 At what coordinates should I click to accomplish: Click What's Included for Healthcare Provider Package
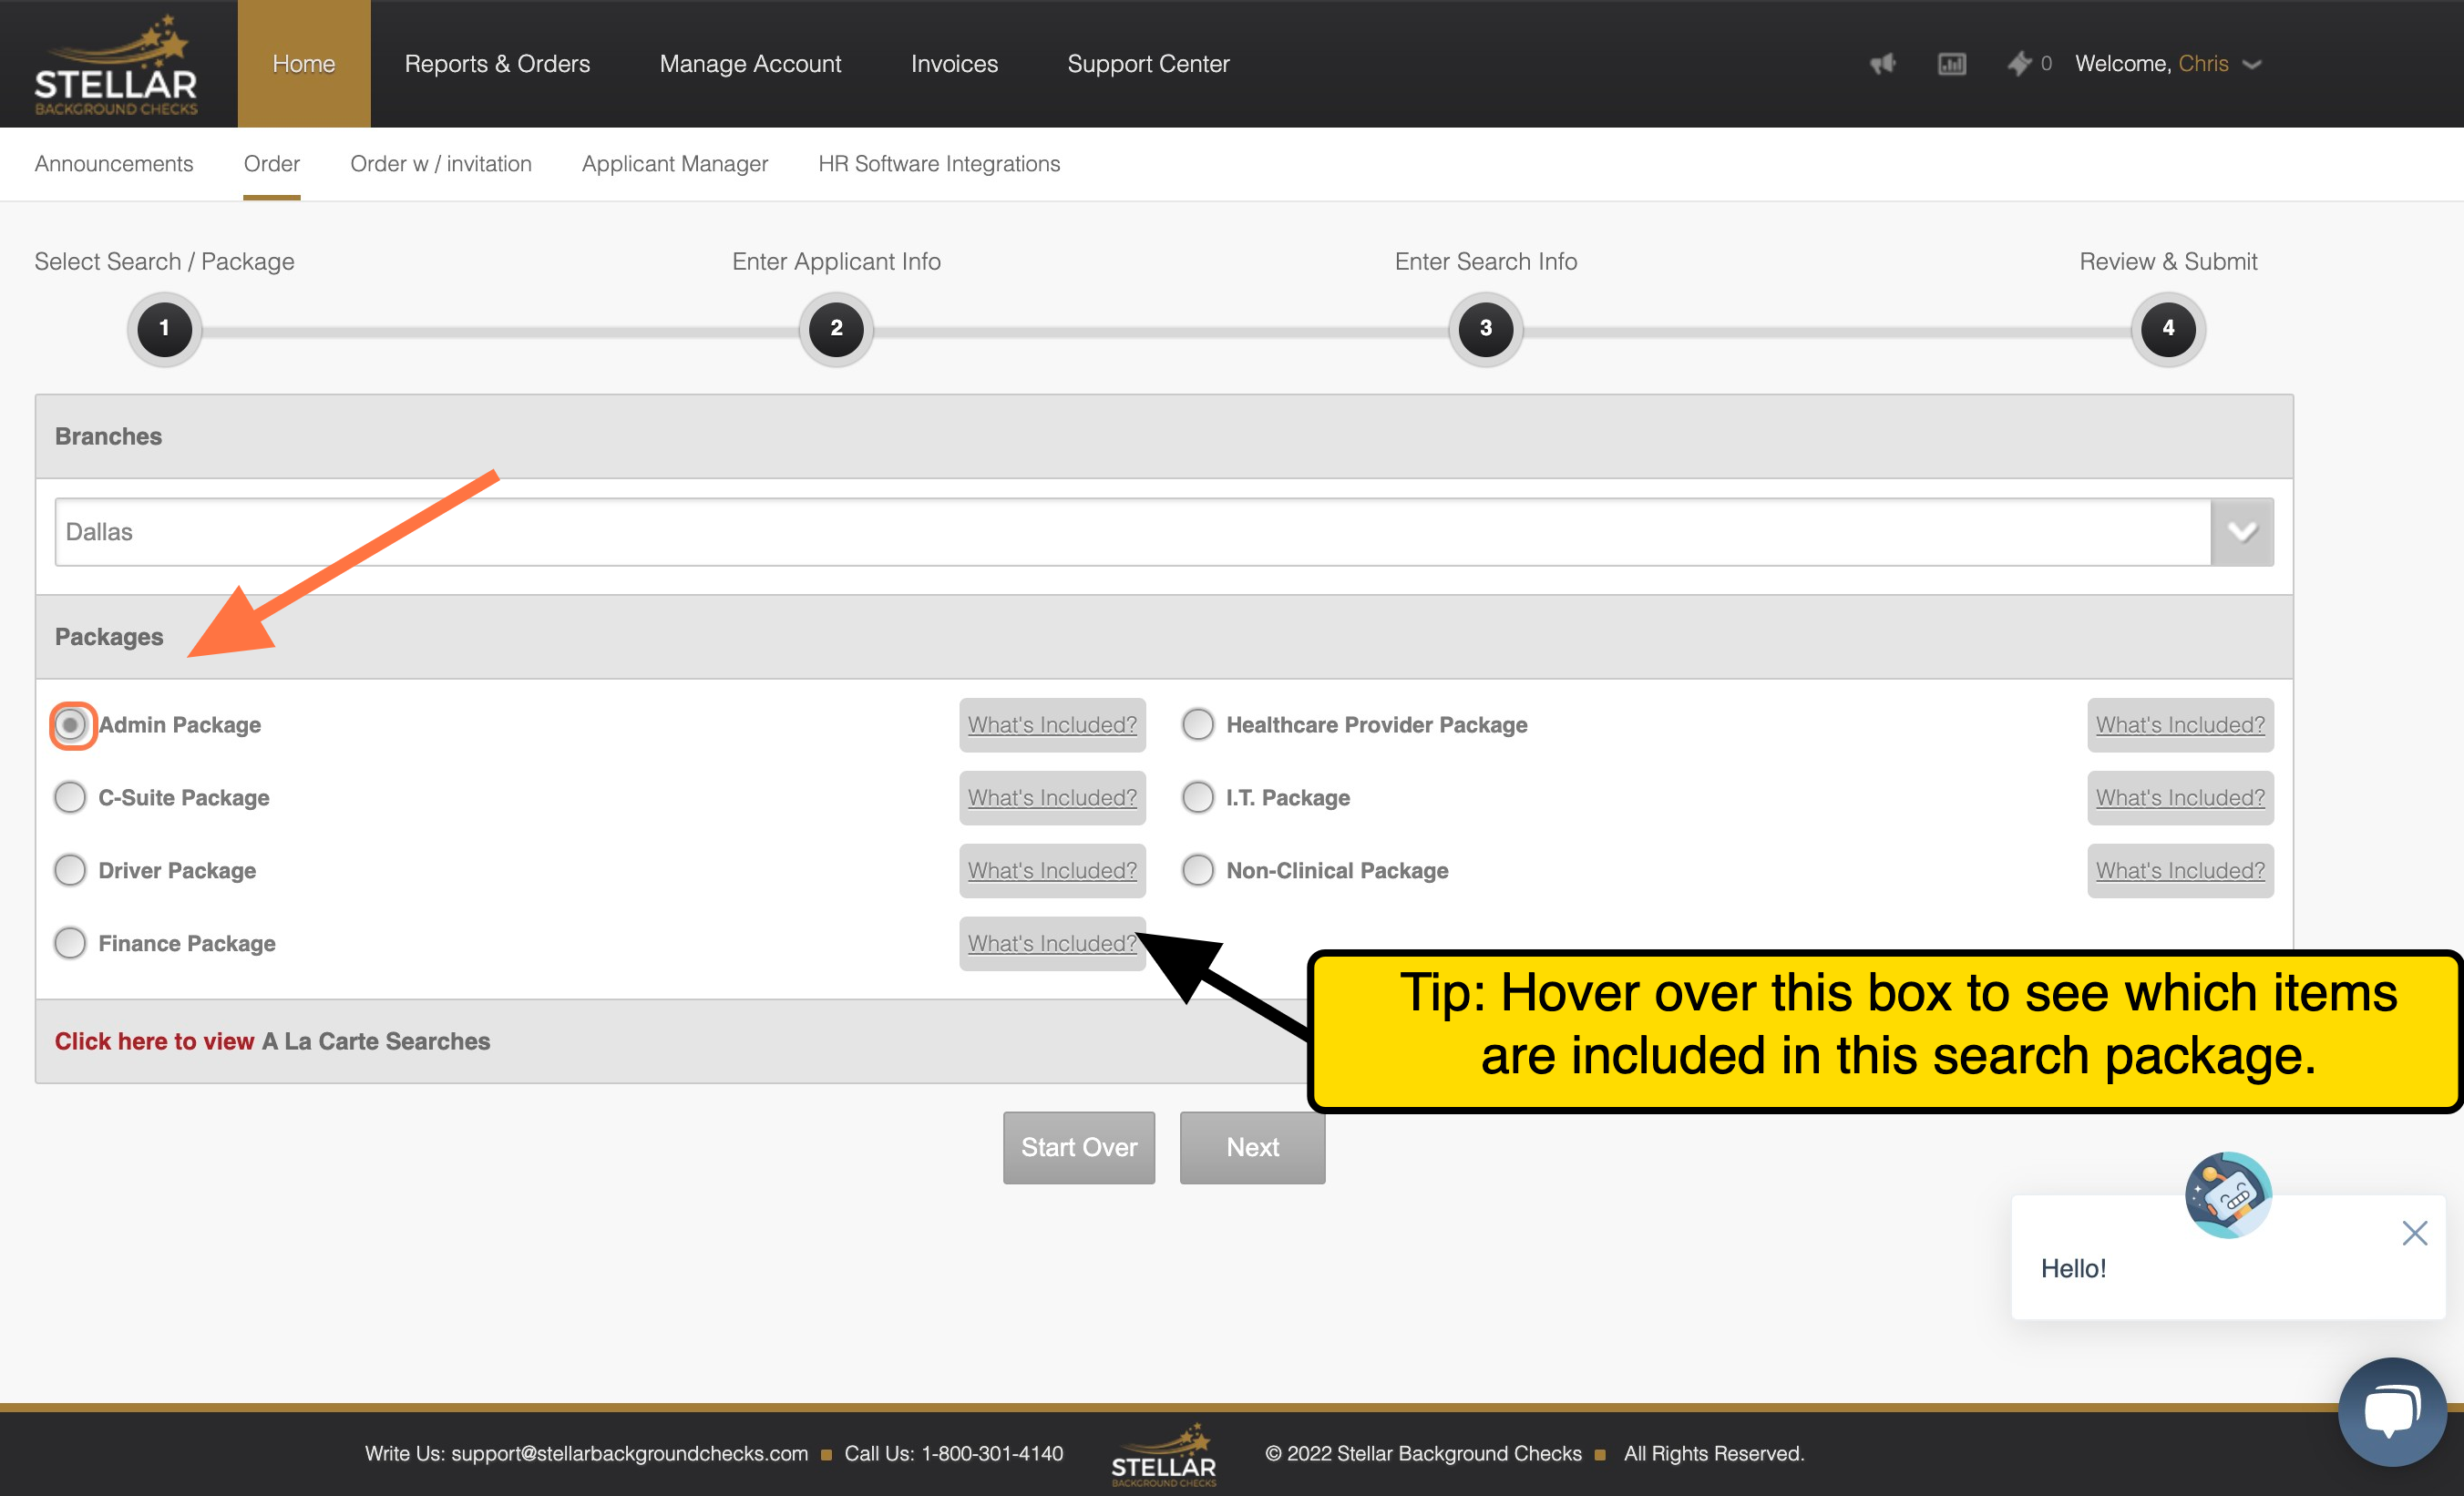point(2180,725)
